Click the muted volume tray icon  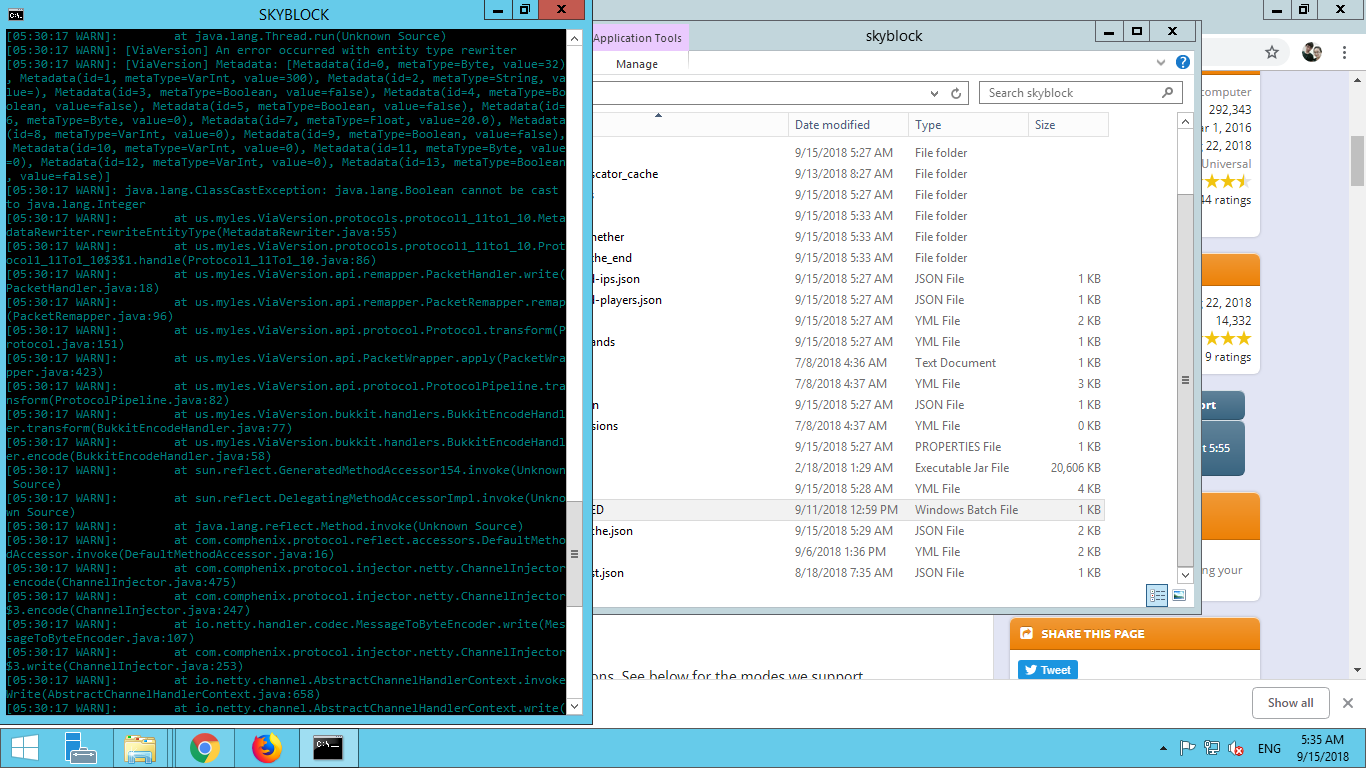click(1236, 748)
